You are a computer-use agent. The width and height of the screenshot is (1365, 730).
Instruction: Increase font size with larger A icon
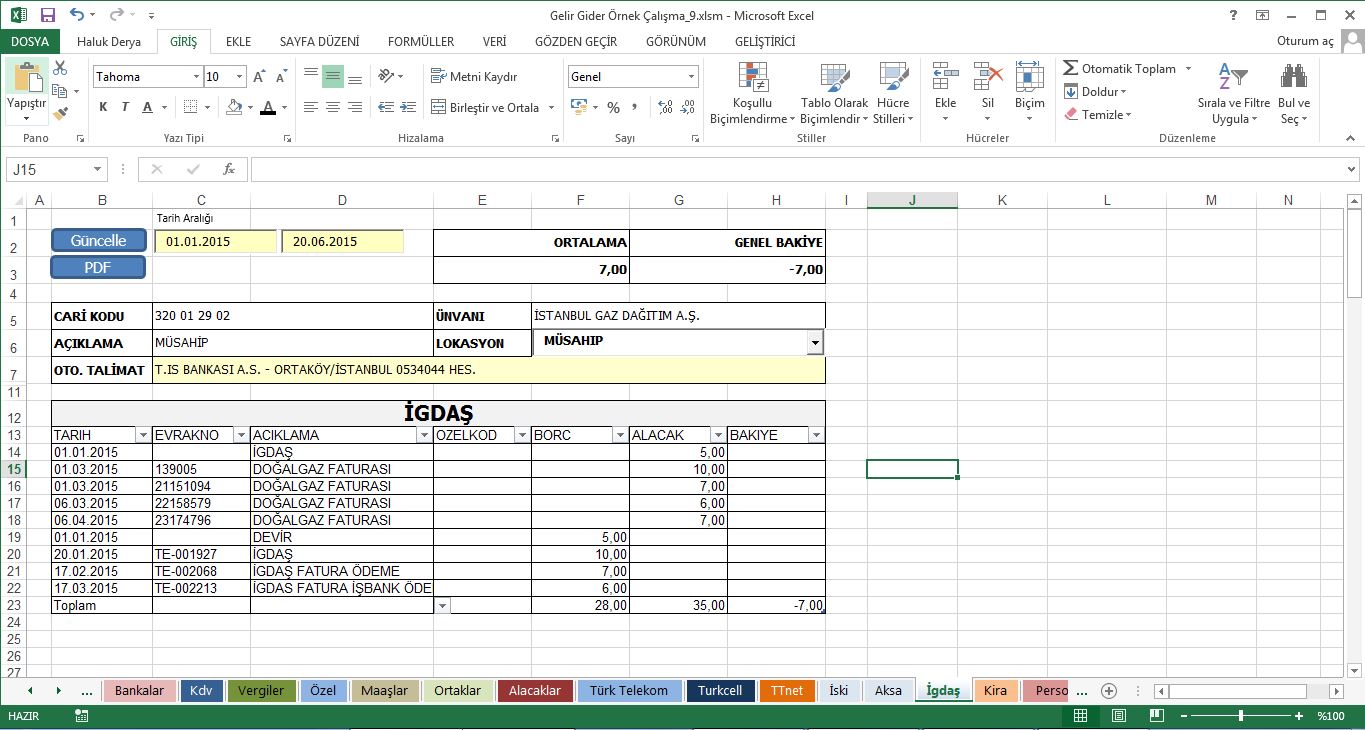(259, 77)
